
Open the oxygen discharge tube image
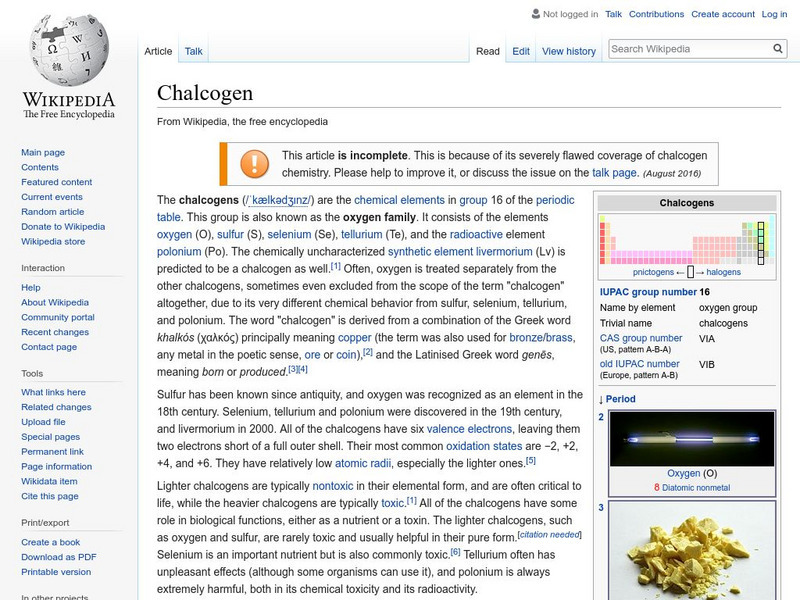692,438
